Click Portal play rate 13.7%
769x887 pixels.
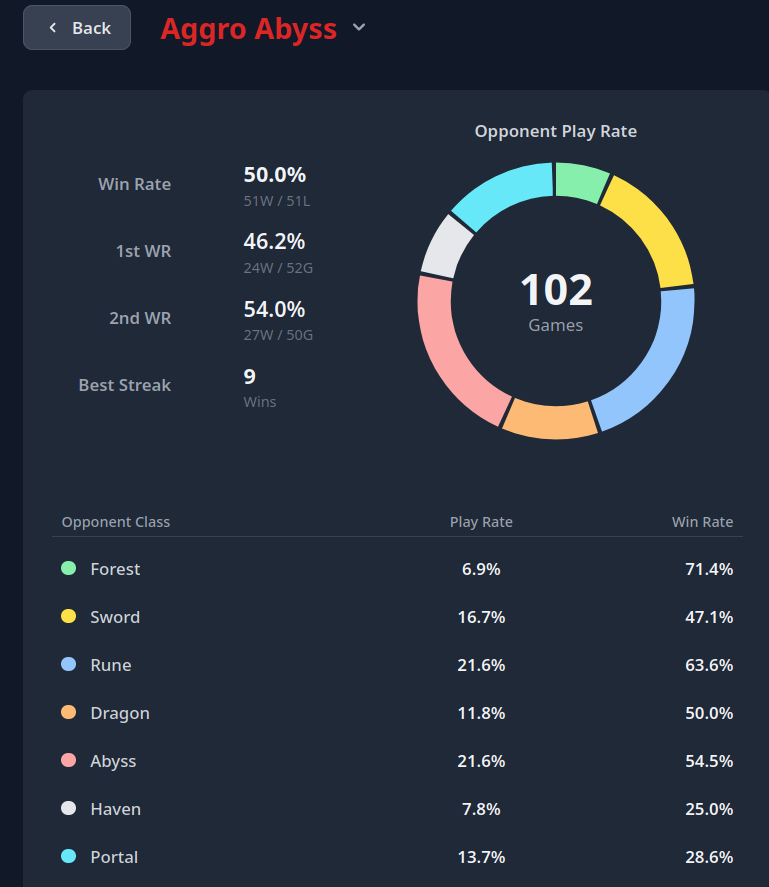point(481,858)
